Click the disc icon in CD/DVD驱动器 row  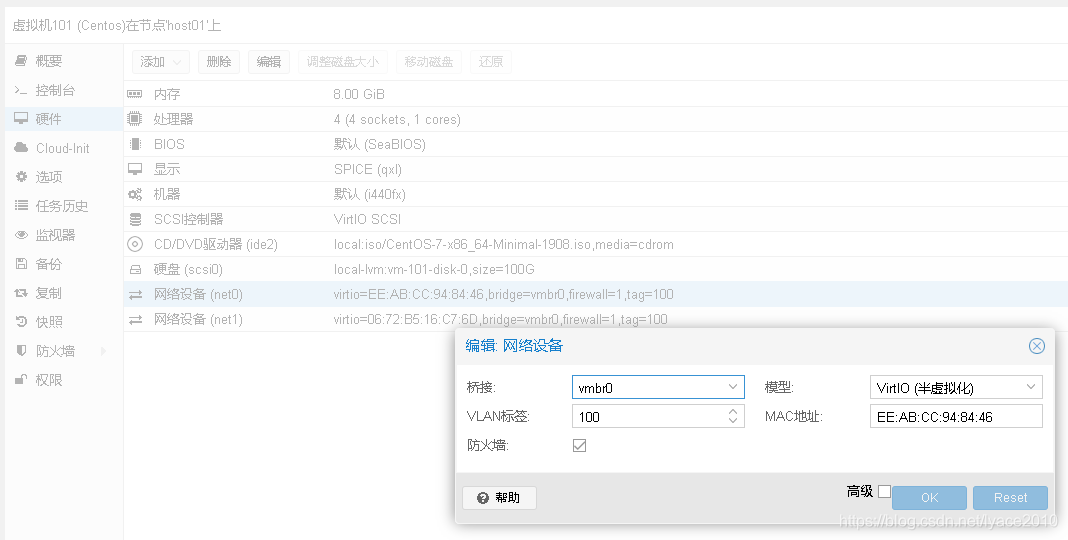[x=135, y=244]
